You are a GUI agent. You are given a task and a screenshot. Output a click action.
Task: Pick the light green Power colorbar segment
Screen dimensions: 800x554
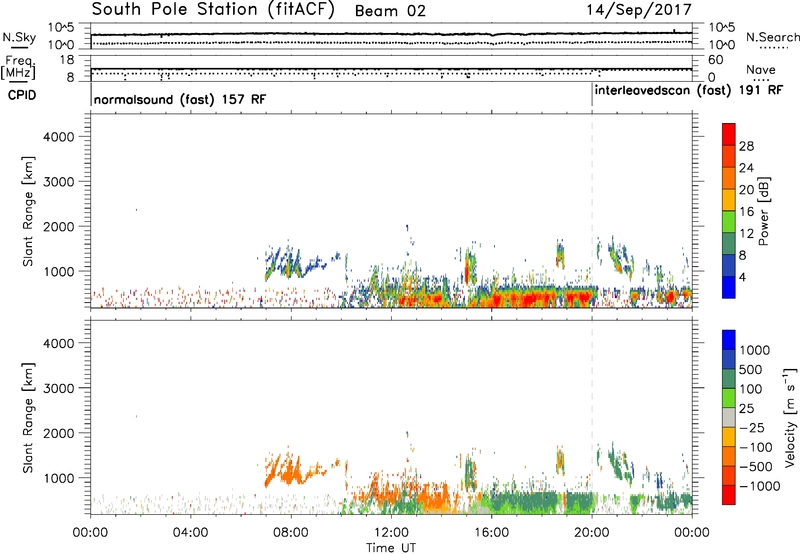[729, 221]
